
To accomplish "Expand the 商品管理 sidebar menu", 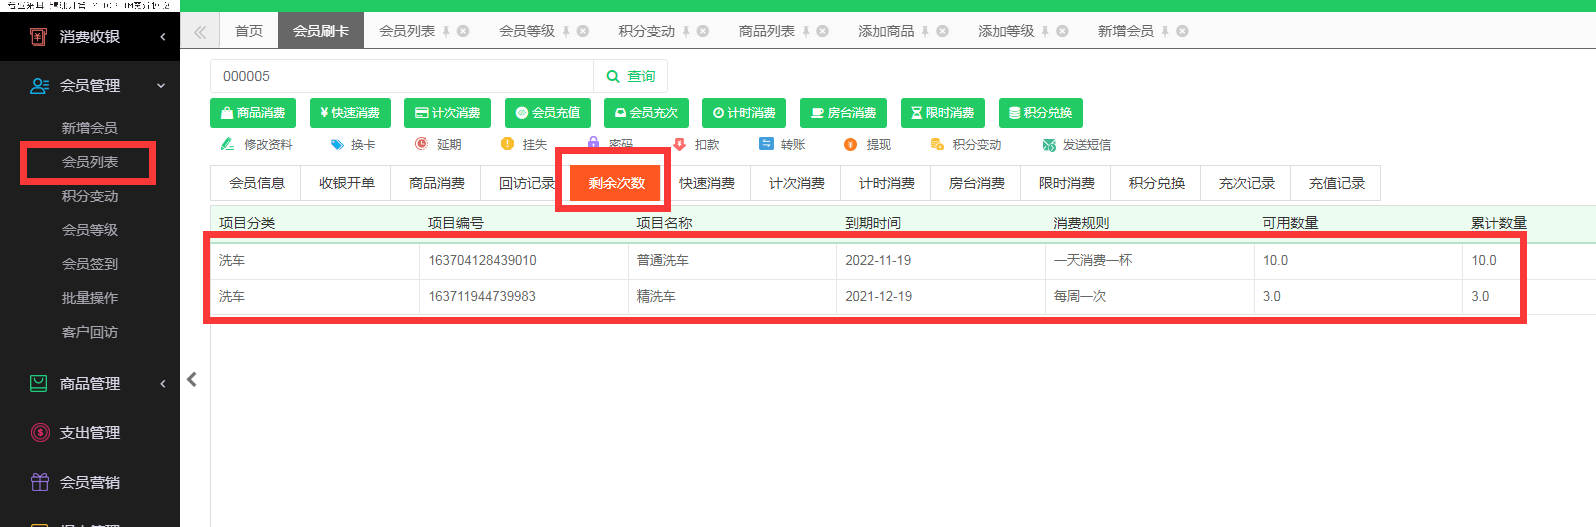I will tap(162, 384).
